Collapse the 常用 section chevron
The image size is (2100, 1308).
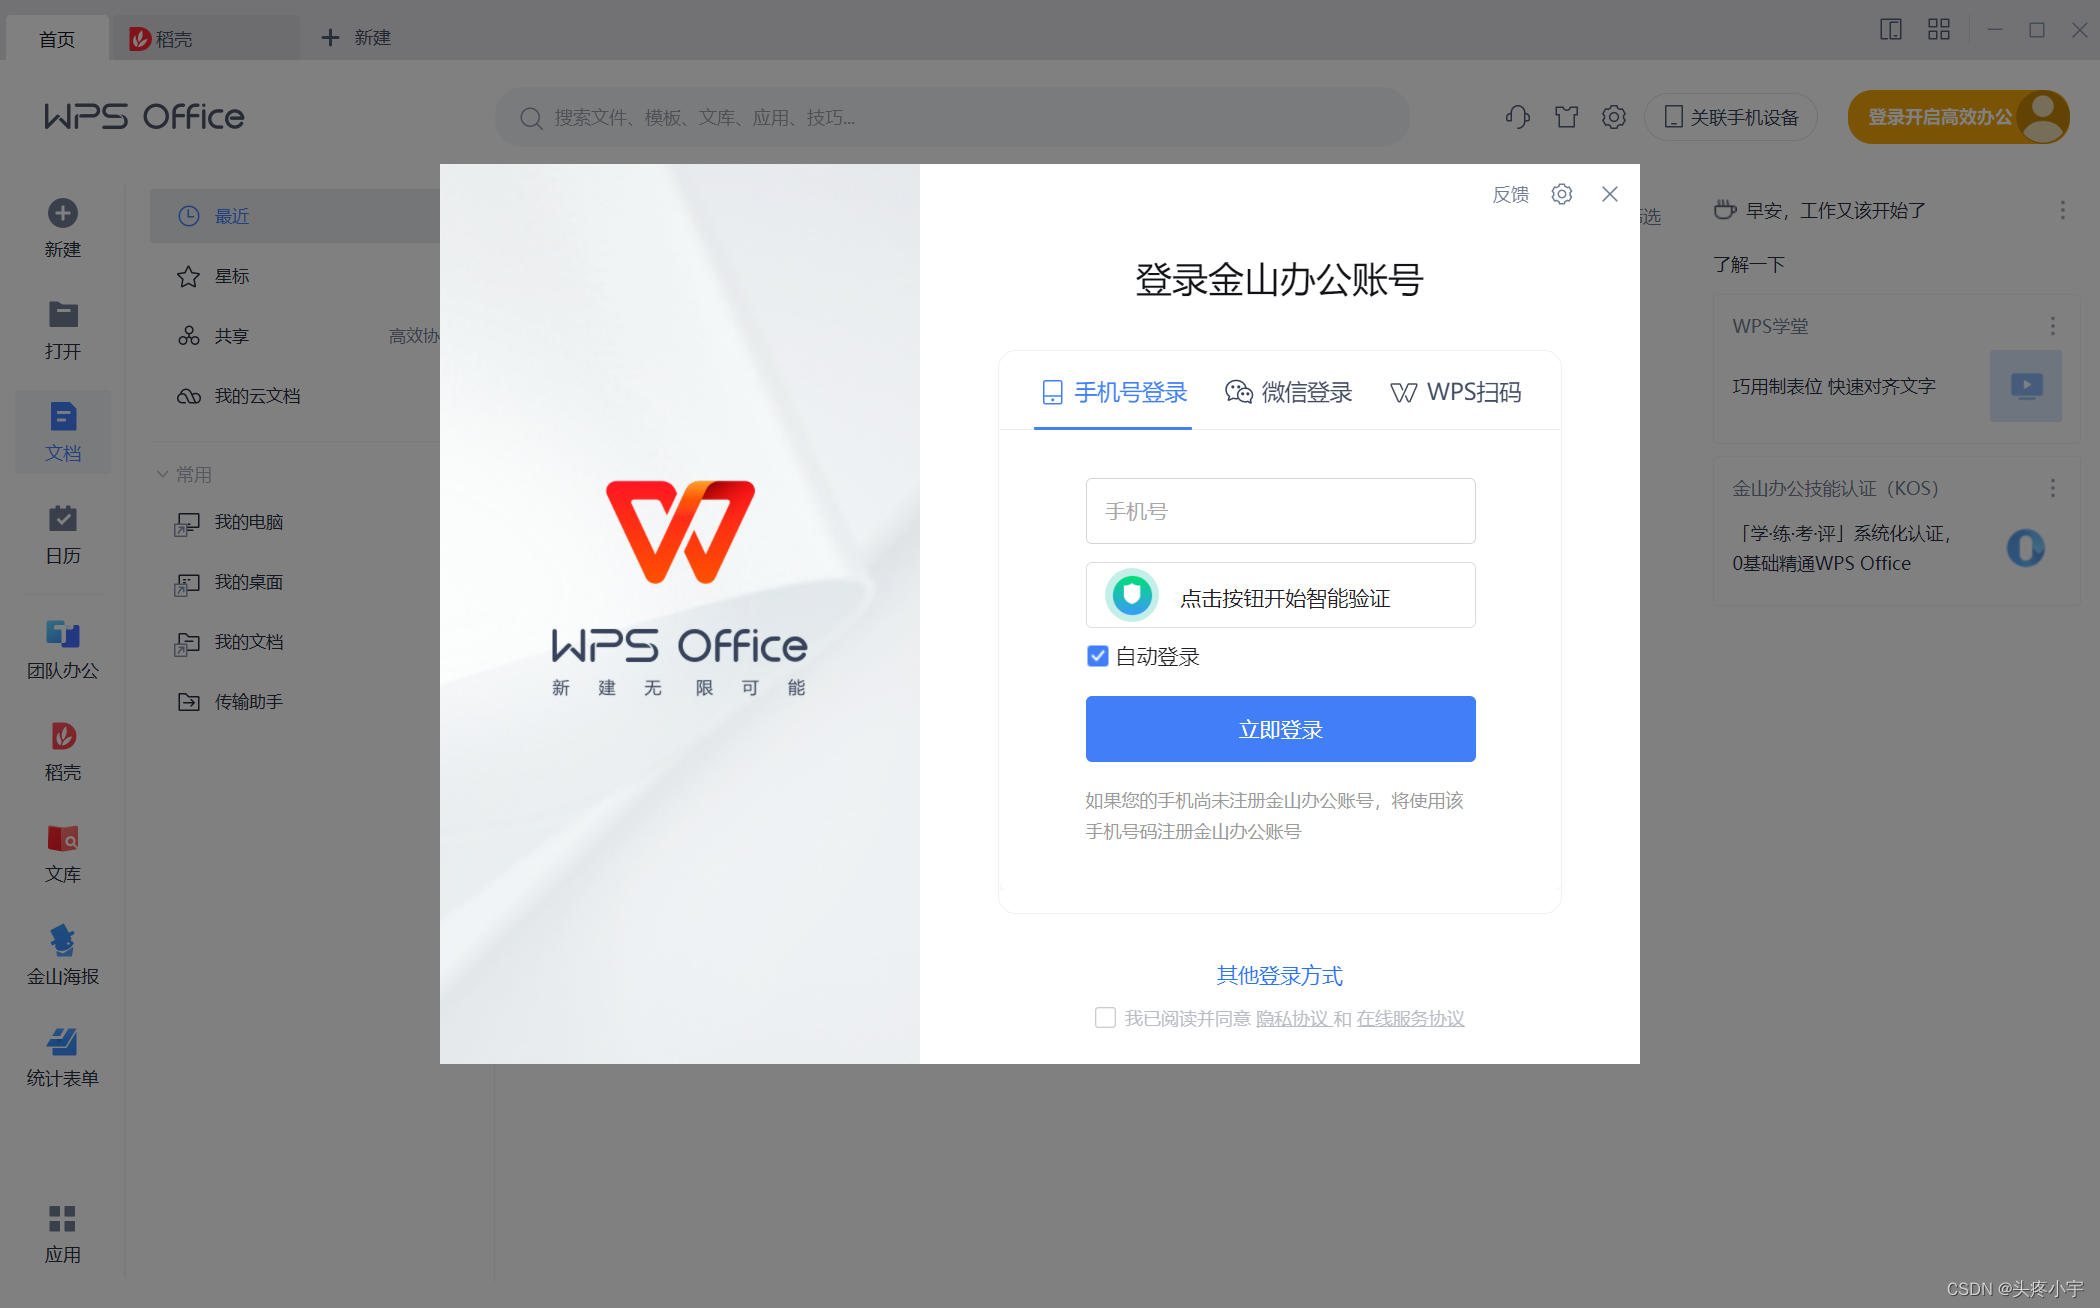pyautogui.click(x=162, y=474)
